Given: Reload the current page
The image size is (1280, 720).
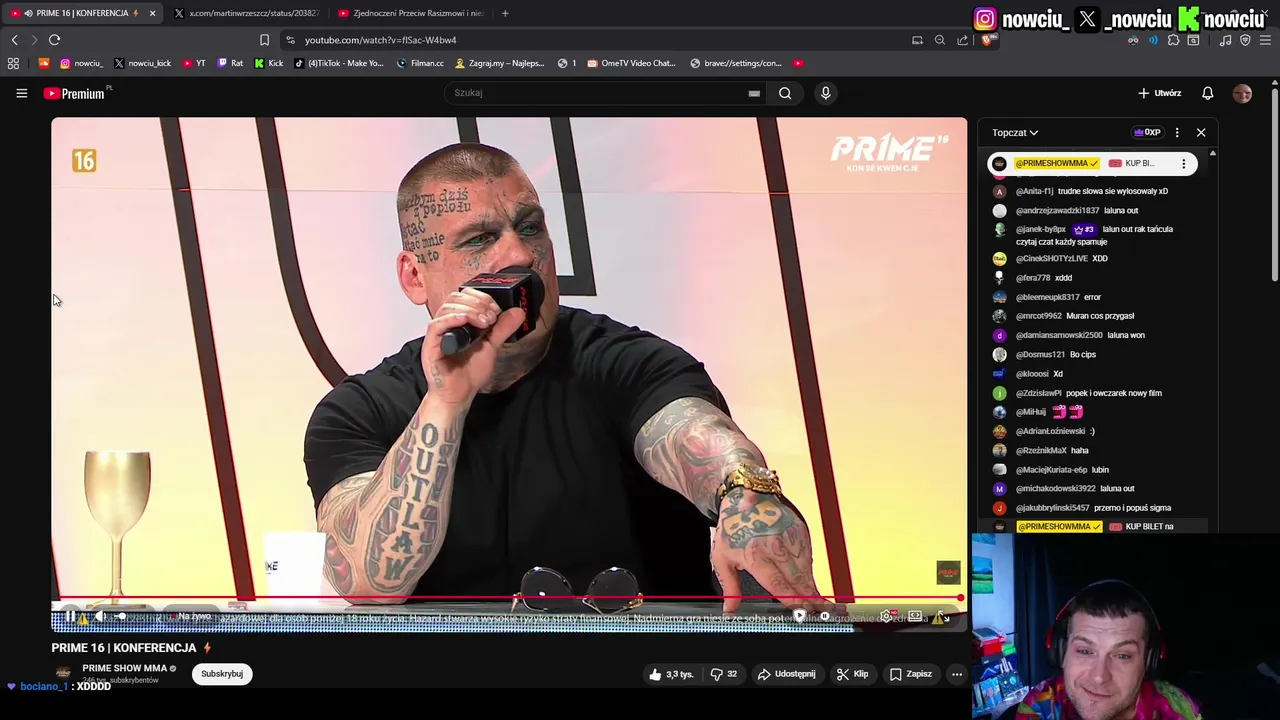Looking at the screenshot, I should coord(55,40).
